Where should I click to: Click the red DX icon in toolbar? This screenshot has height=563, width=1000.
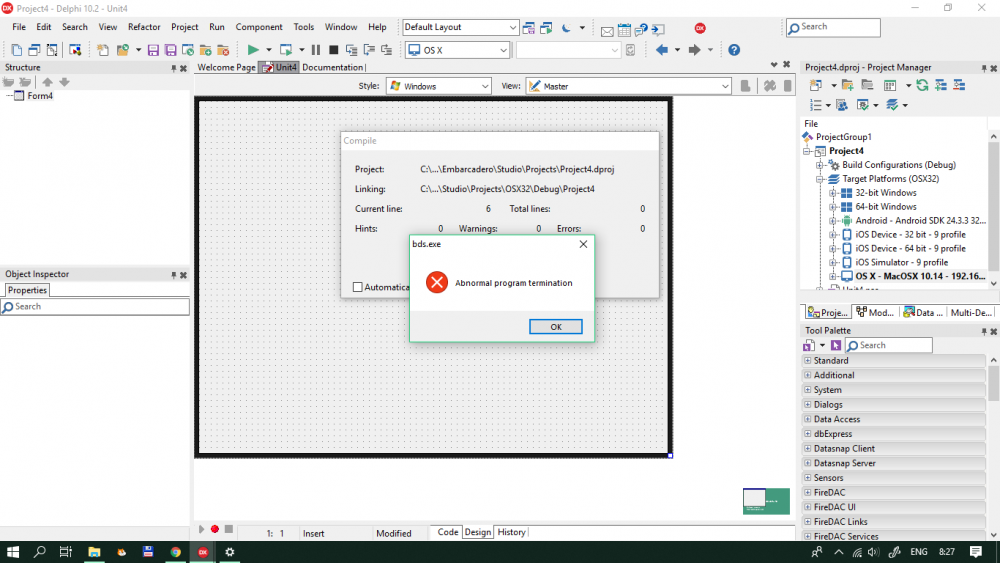click(x=700, y=28)
